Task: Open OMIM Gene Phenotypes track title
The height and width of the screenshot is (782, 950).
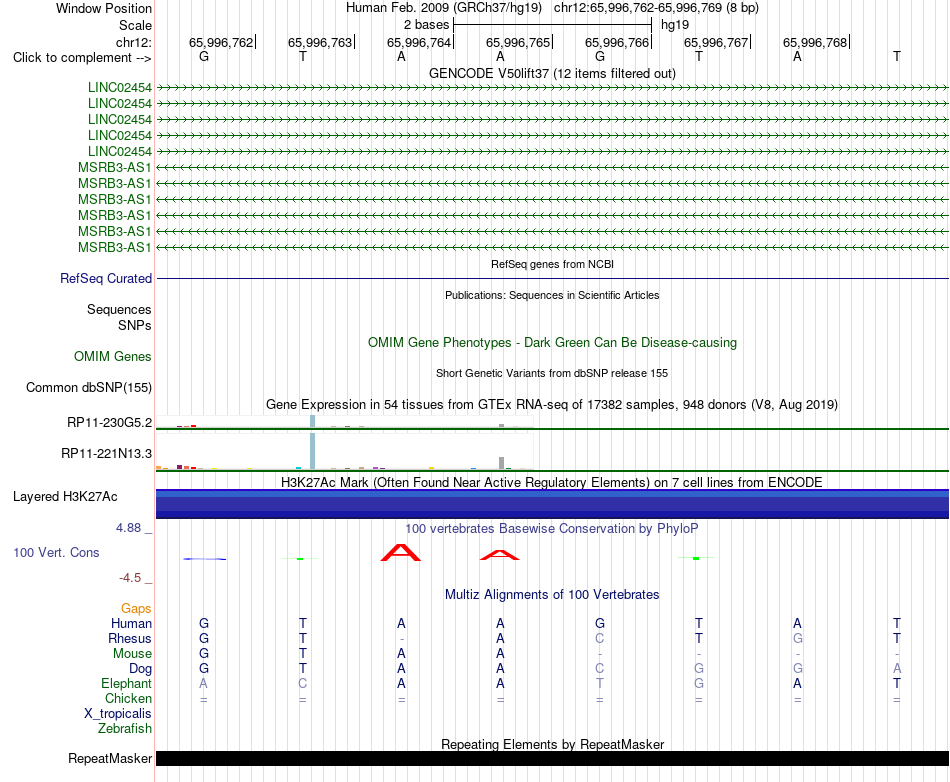Action: click(552, 342)
